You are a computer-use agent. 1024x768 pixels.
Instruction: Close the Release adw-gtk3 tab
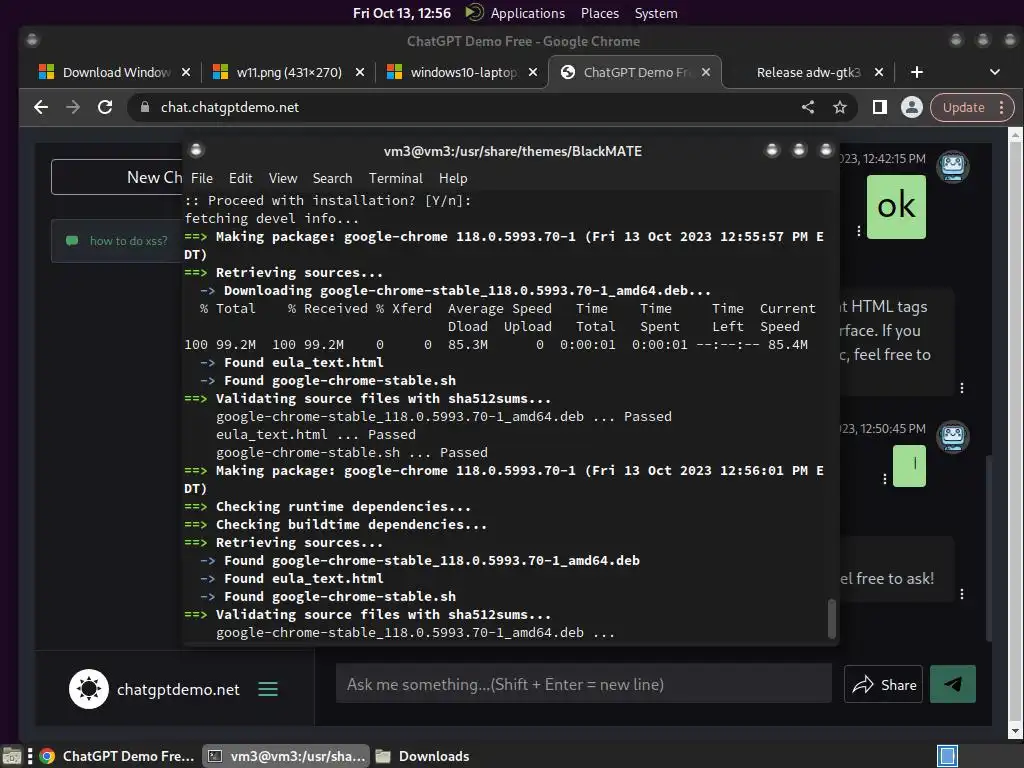point(879,72)
